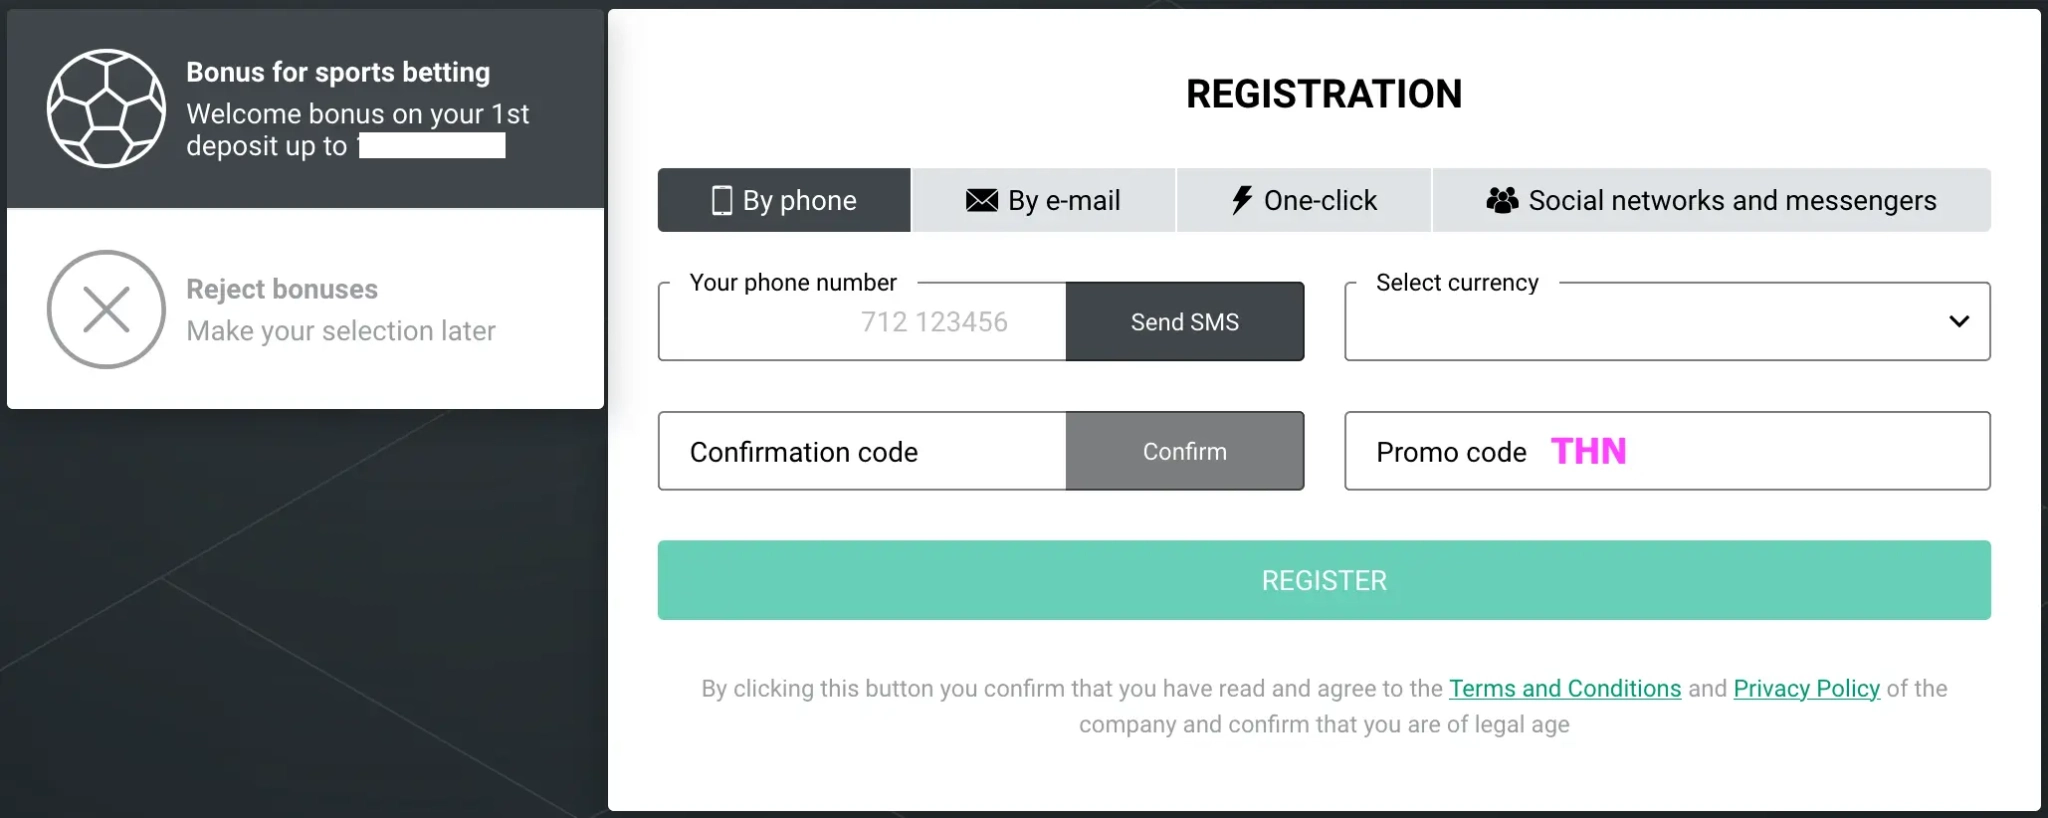Open the Select currency combo box

tap(1667, 321)
